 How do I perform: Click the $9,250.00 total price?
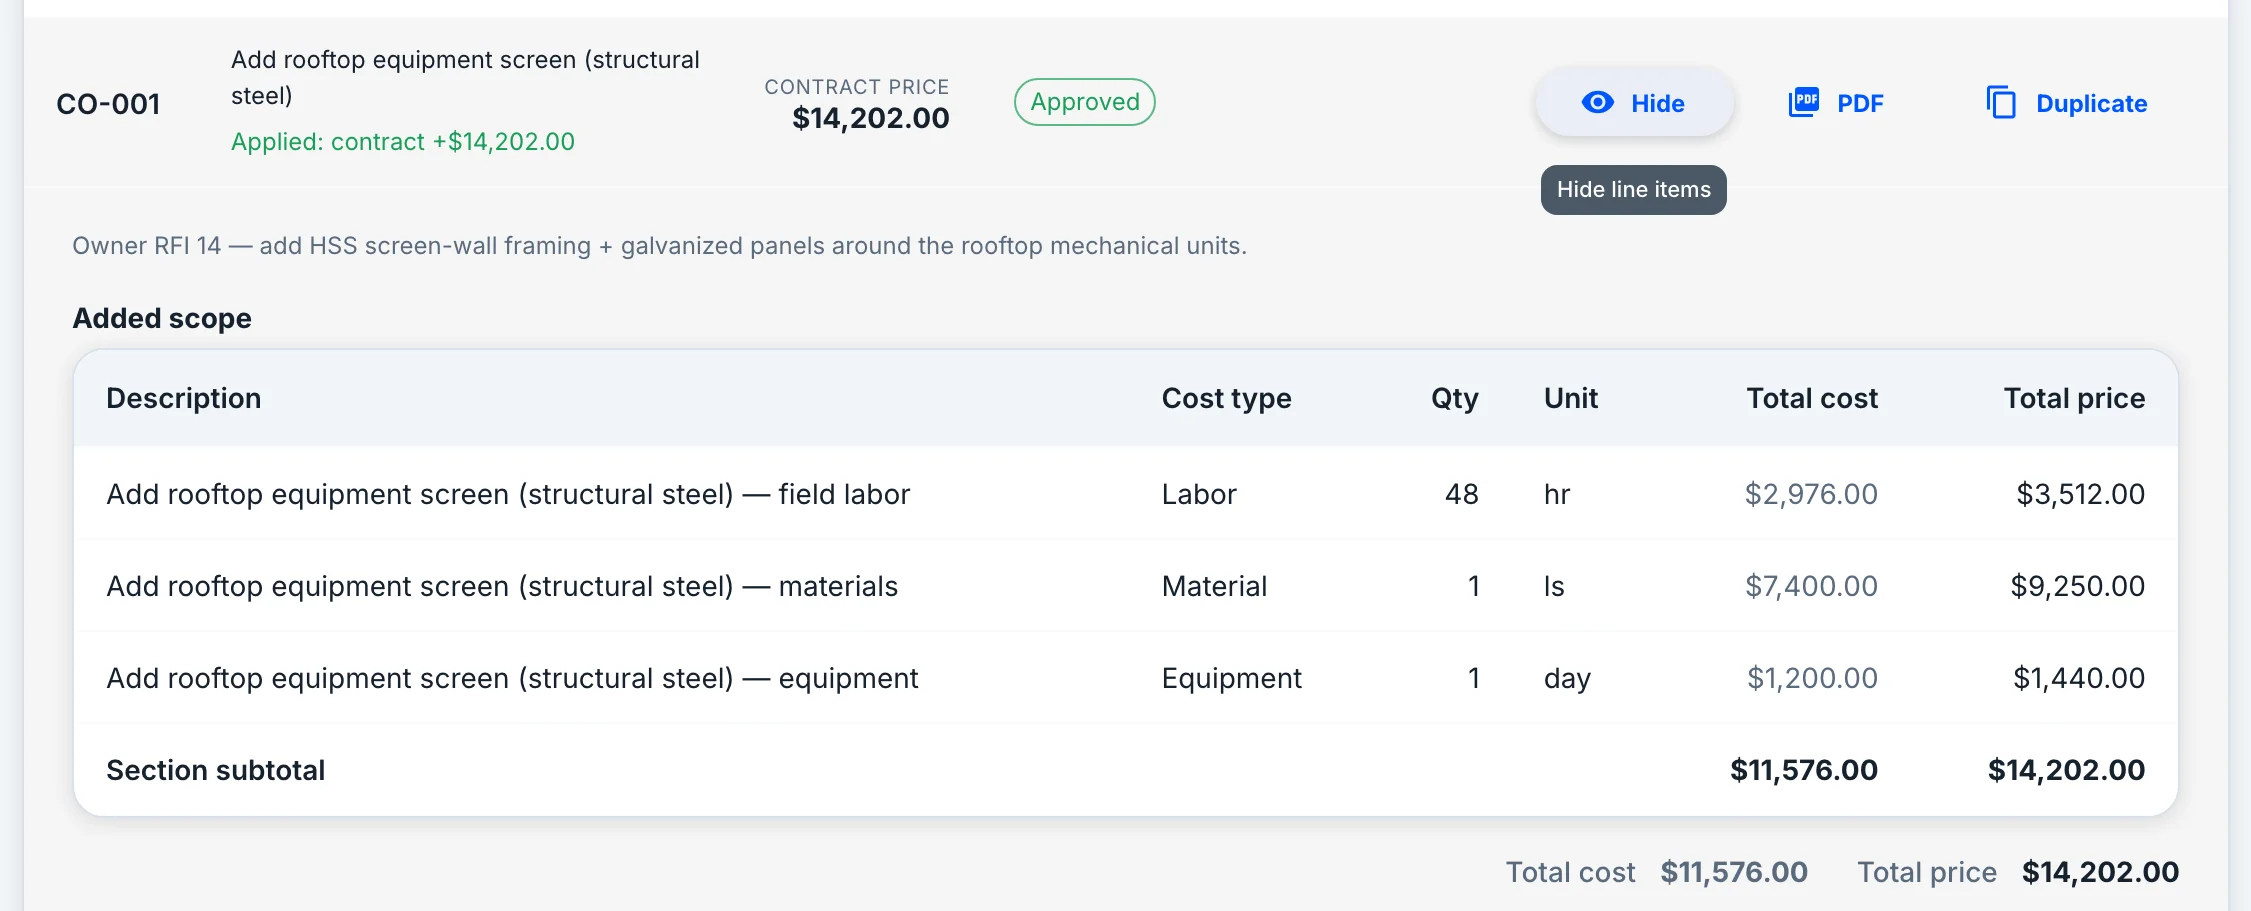click(x=2077, y=586)
